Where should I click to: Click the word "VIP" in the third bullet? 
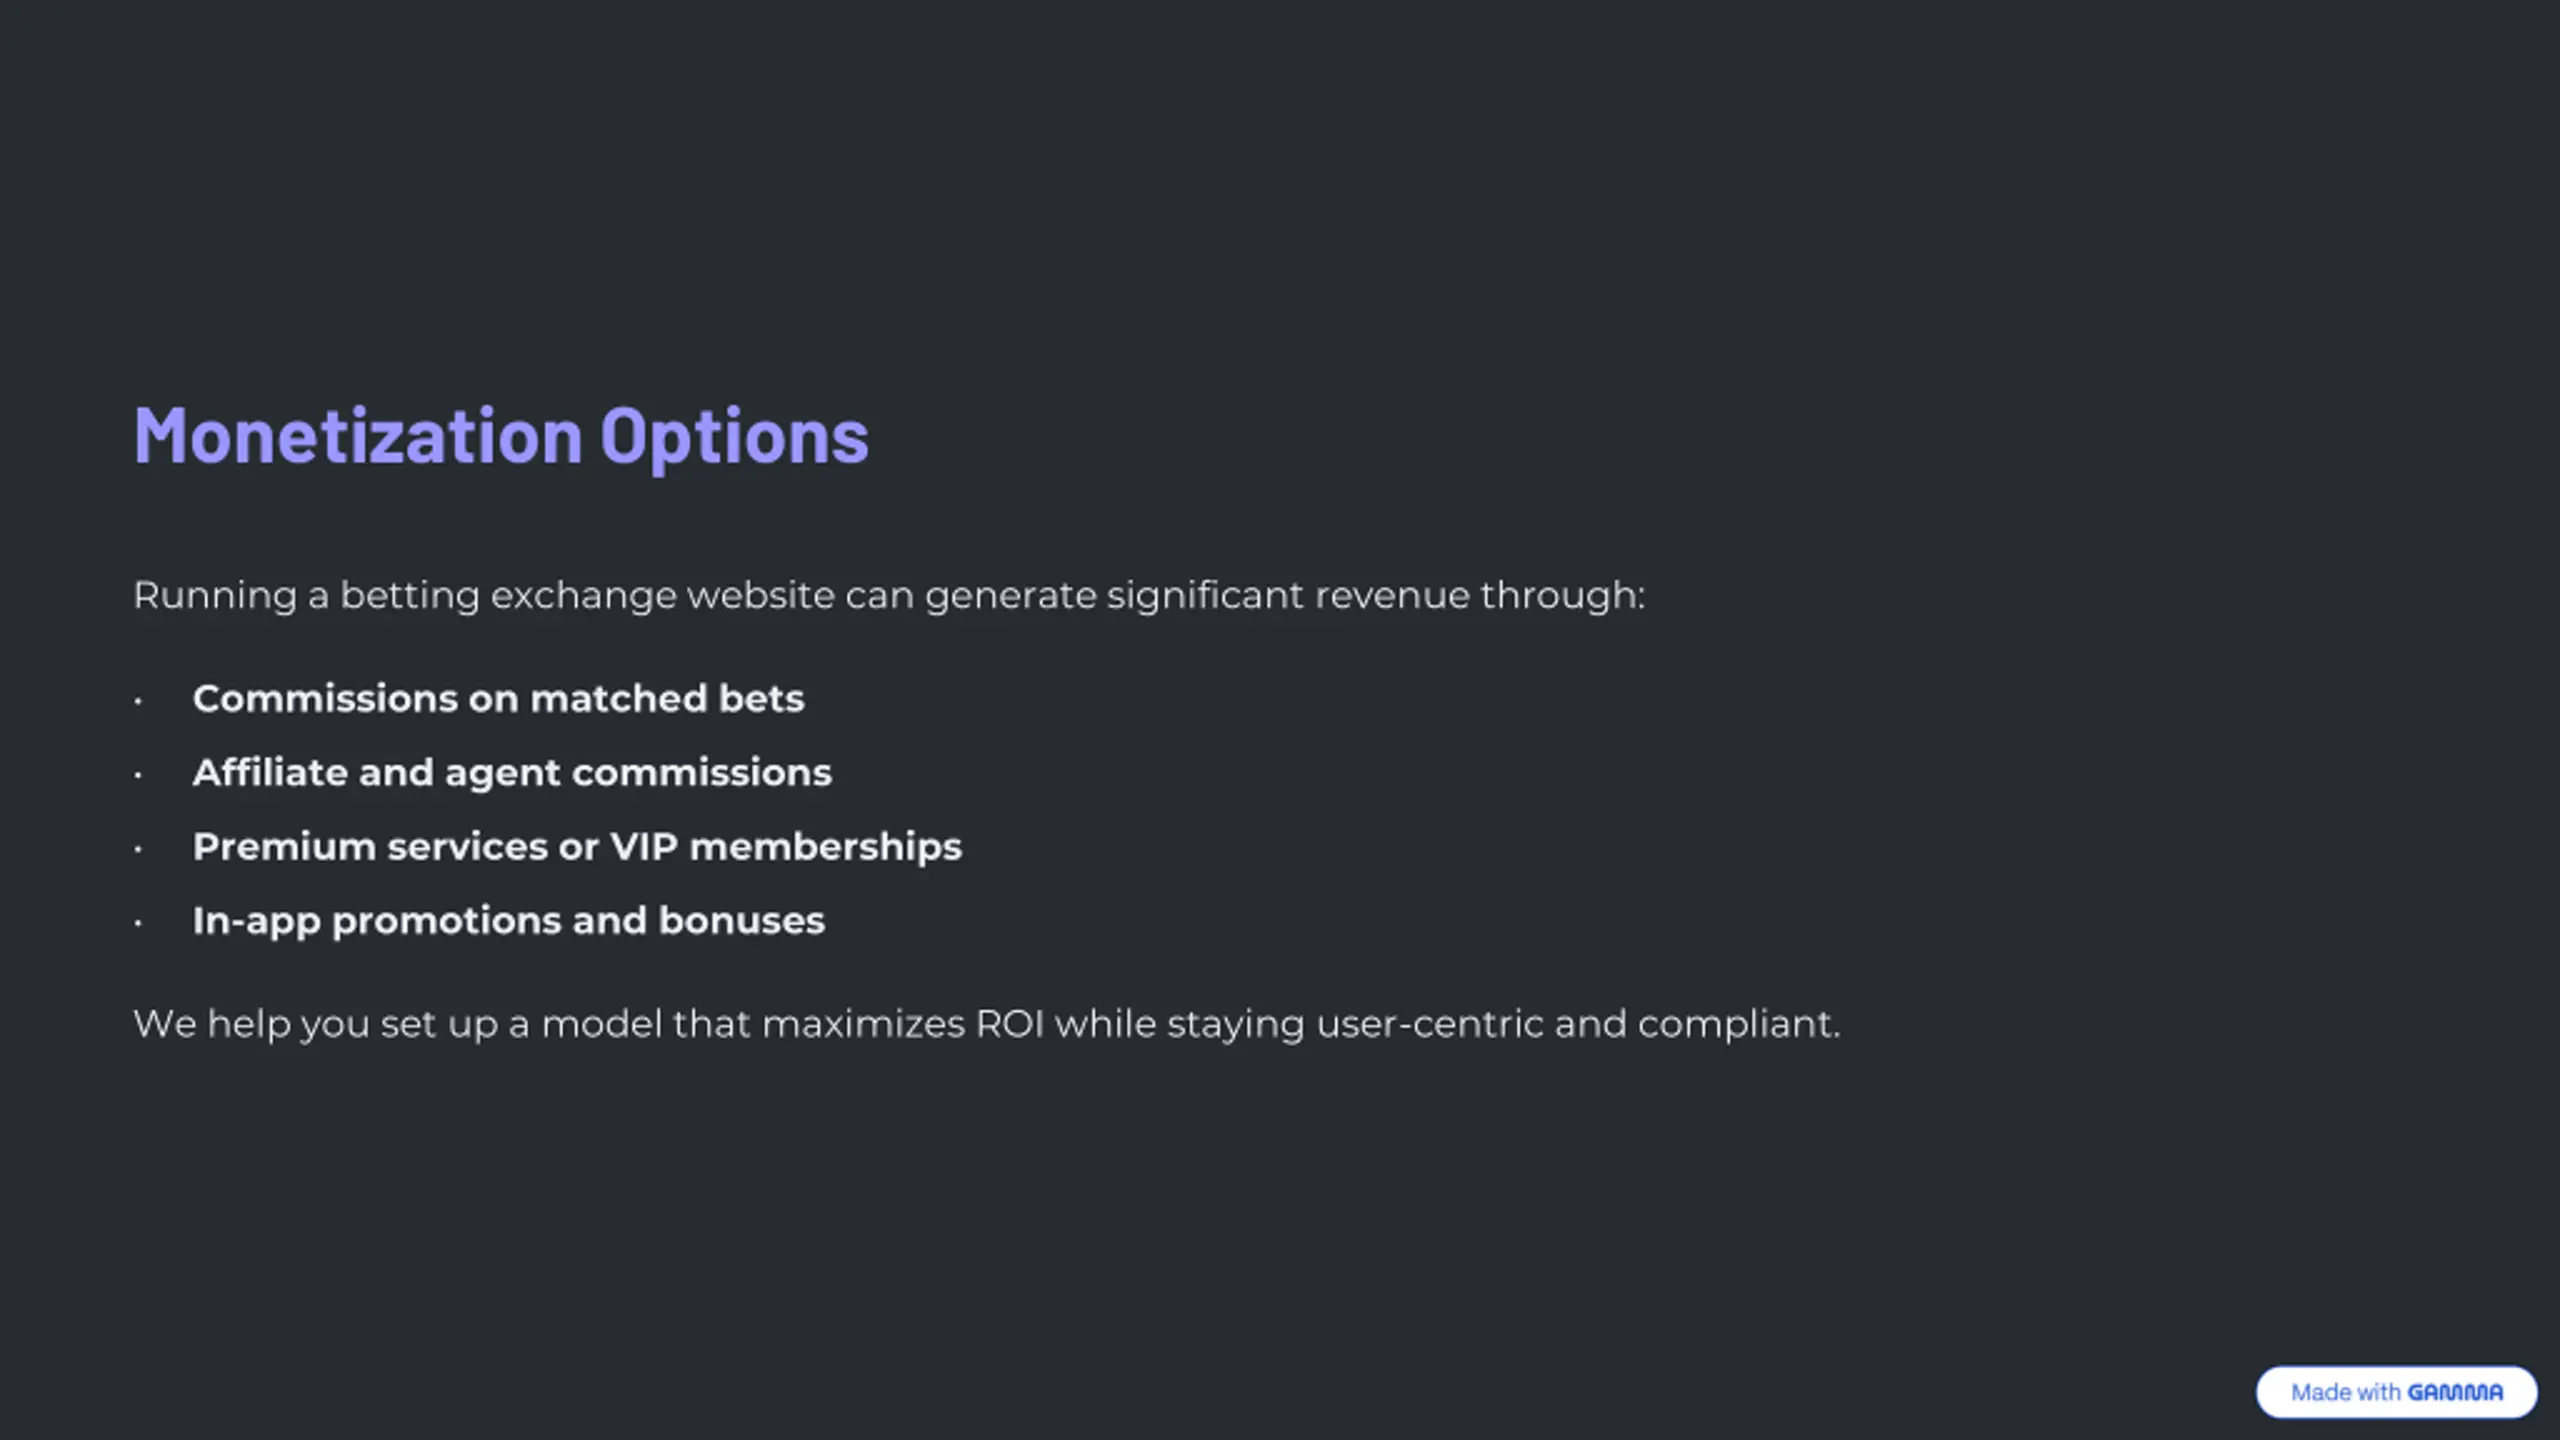tap(644, 847)
